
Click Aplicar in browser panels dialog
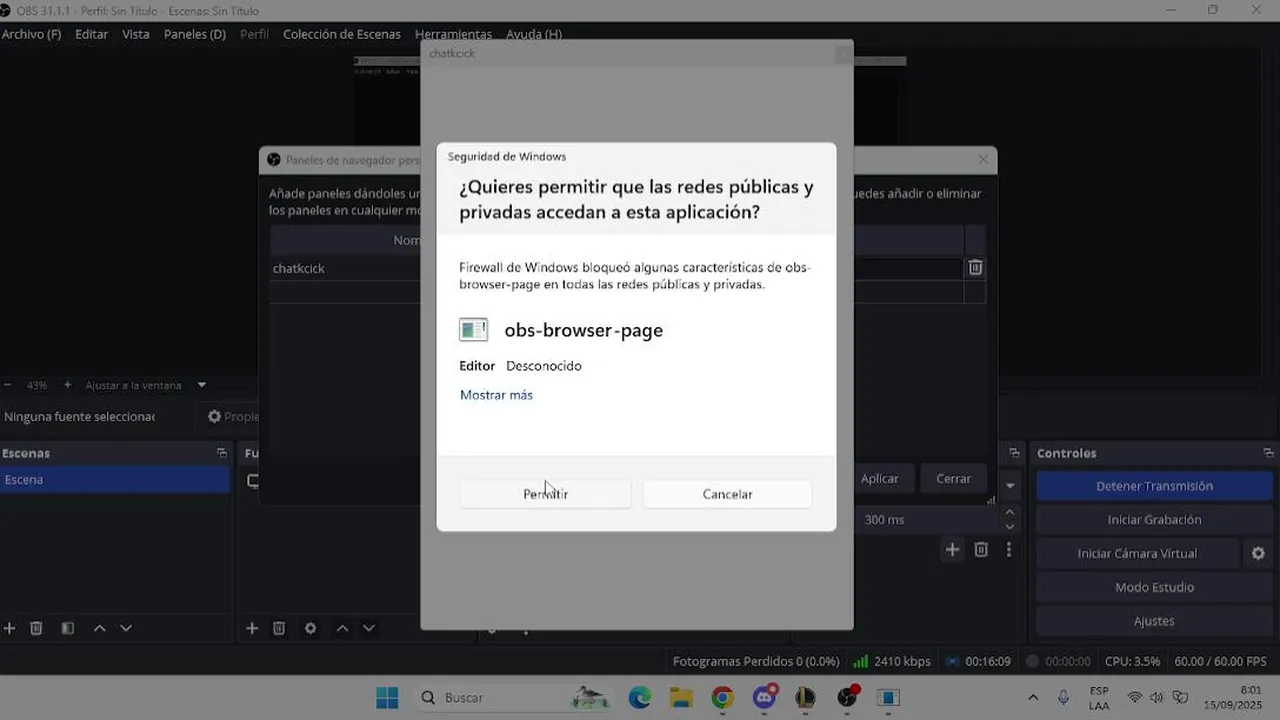[x=880, y=479]
